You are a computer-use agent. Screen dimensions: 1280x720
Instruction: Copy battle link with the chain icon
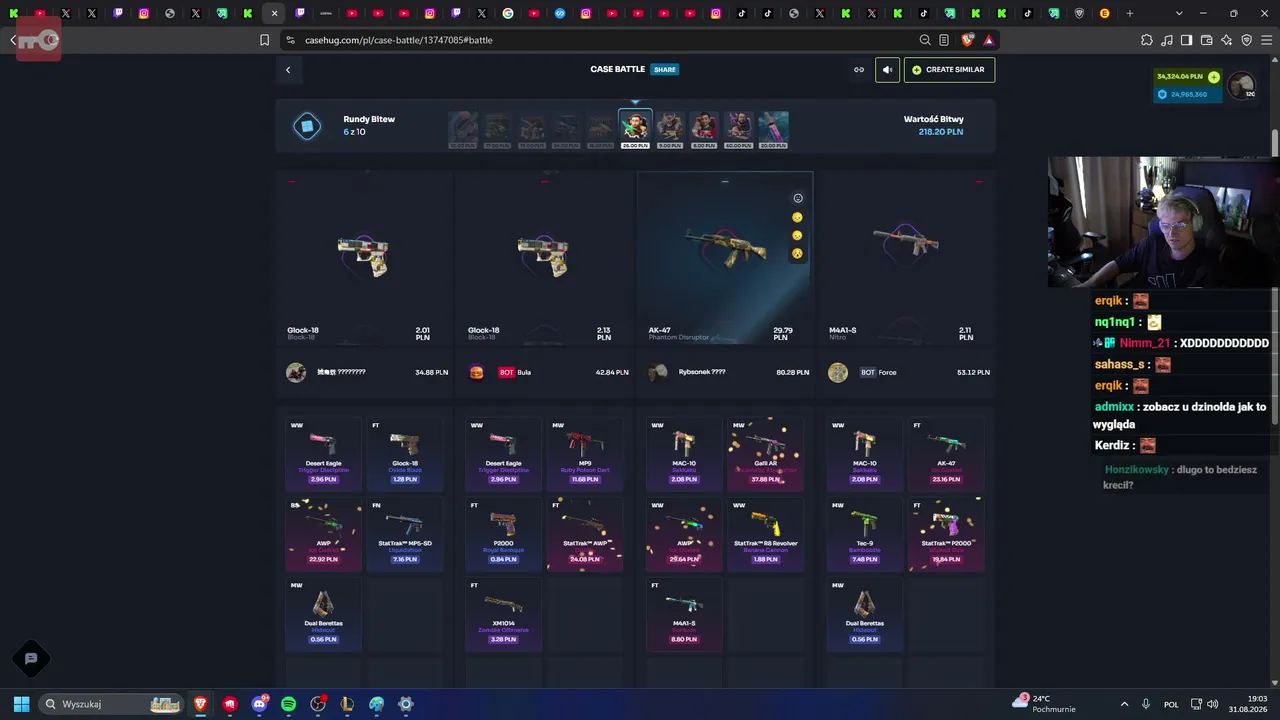(x=858, y=70)
